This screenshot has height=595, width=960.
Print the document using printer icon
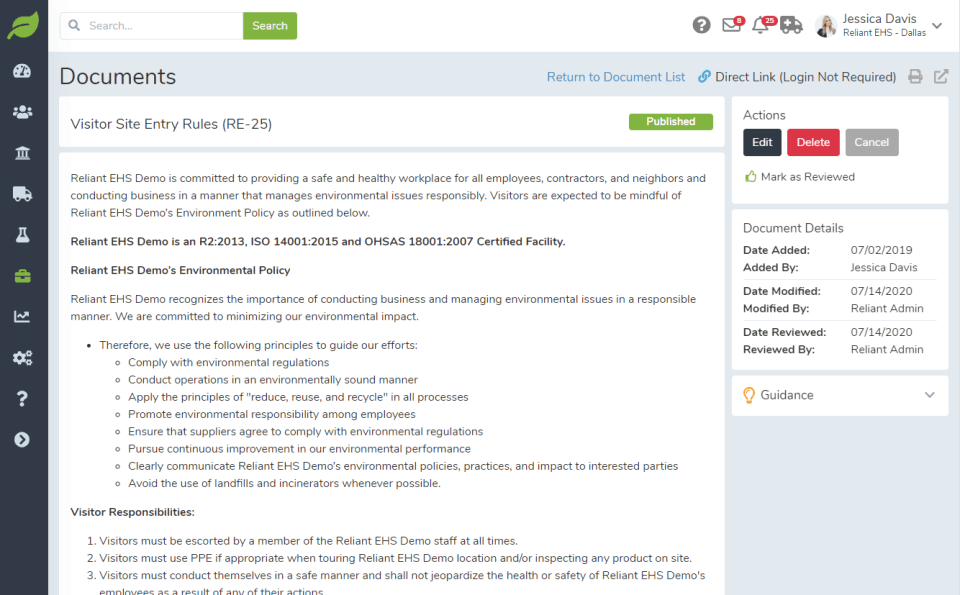[915, 77]
